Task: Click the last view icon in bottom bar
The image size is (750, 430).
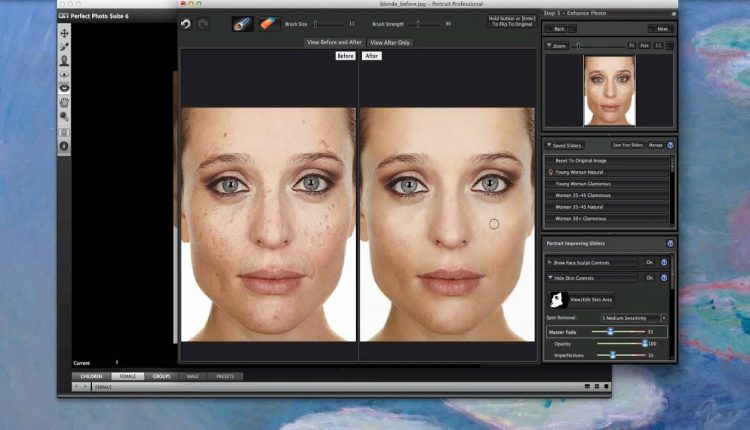Action: click(606, 386)
